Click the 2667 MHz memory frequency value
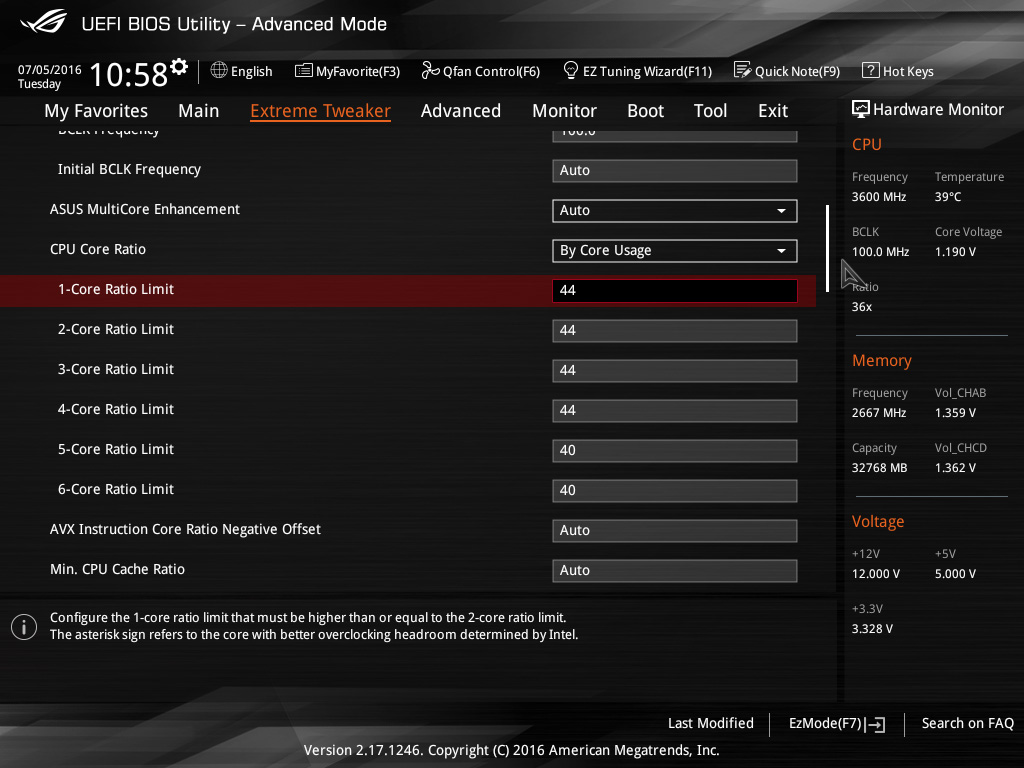Screen dimensions: 1024x768 879,413
